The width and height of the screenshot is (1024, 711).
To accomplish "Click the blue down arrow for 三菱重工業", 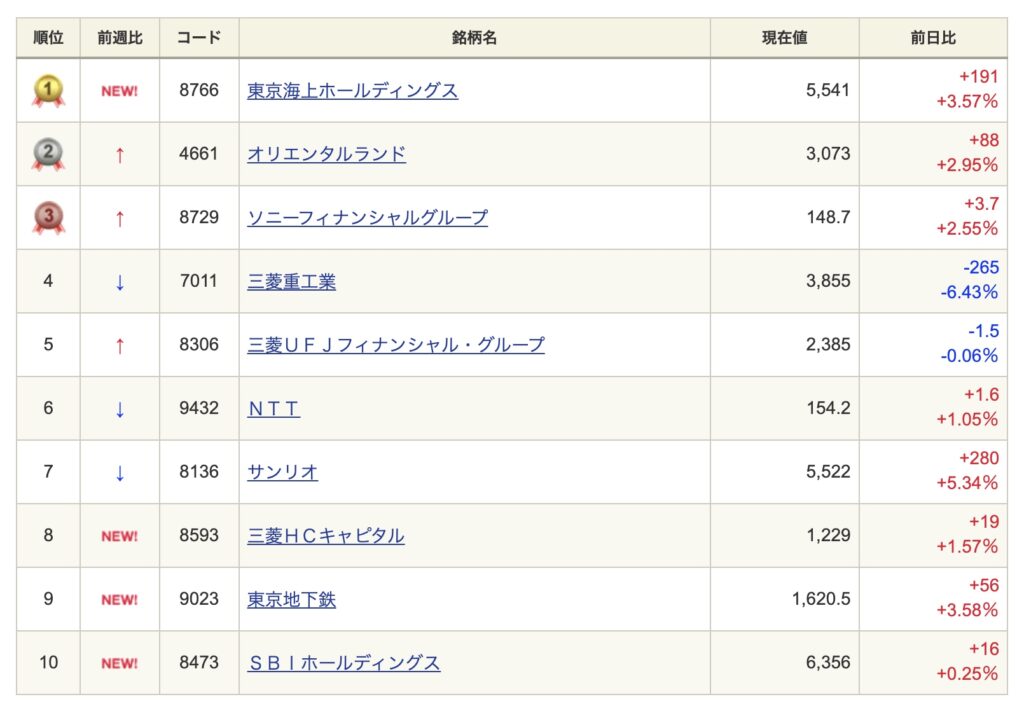I will (120, 282).
